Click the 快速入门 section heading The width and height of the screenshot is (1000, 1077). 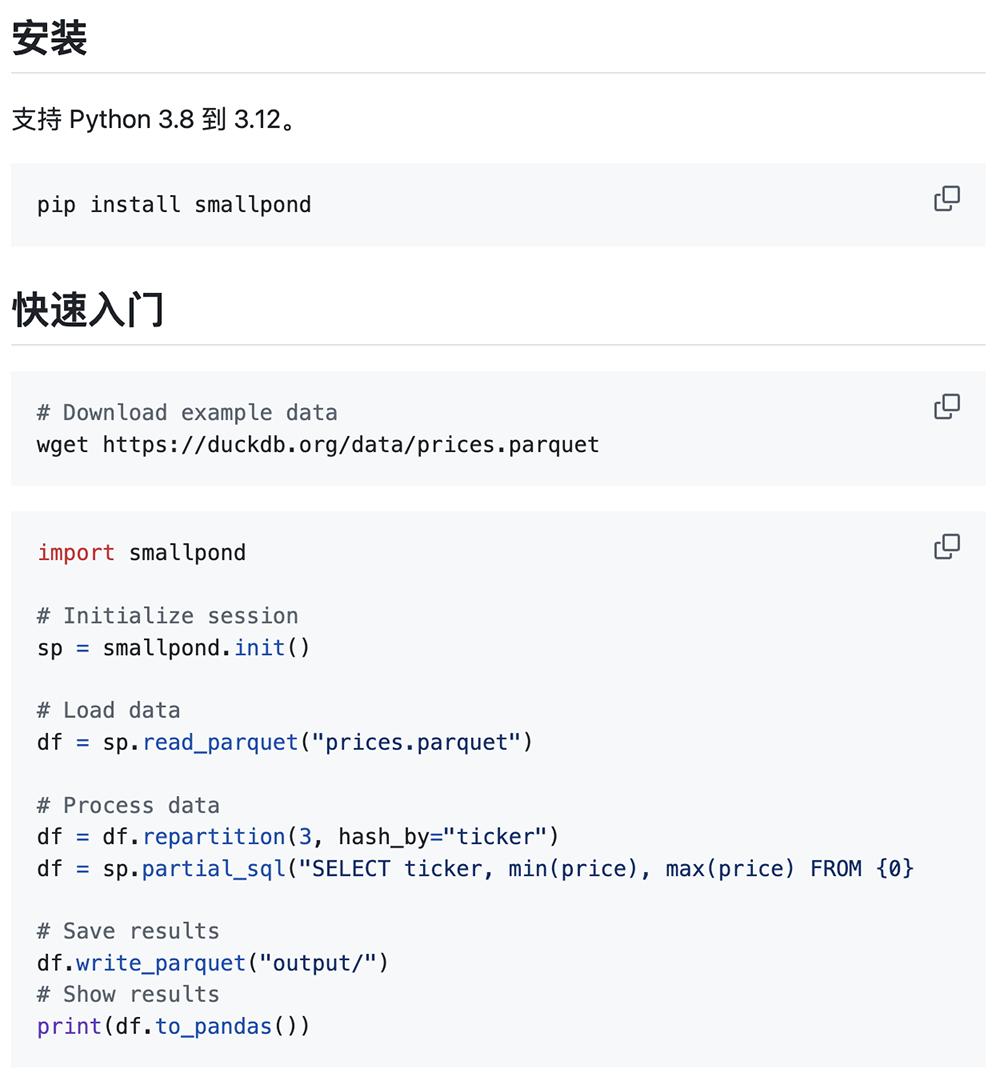88,310
